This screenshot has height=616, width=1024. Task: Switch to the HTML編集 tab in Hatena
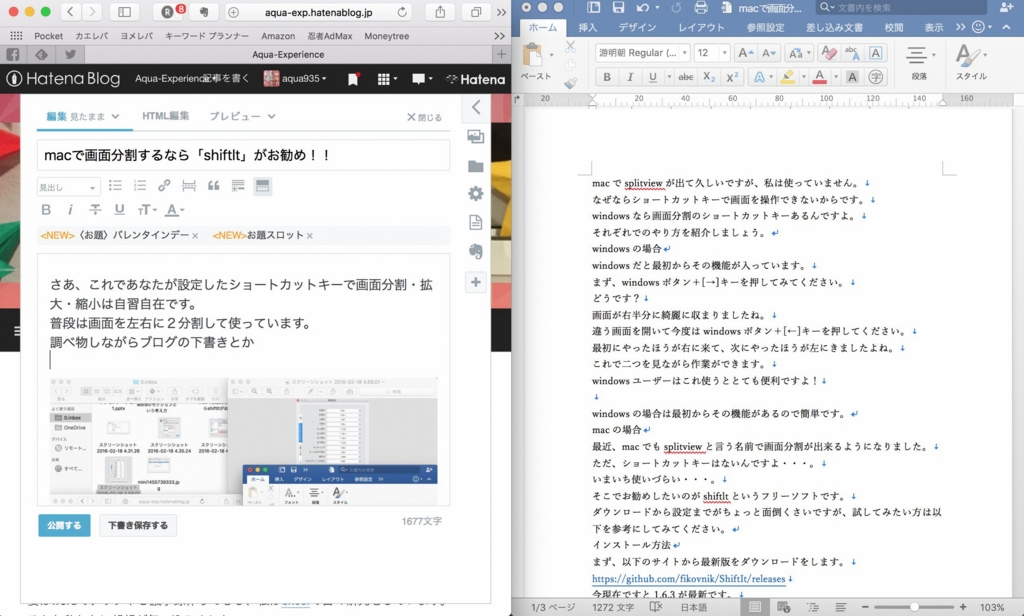(165, 116)
